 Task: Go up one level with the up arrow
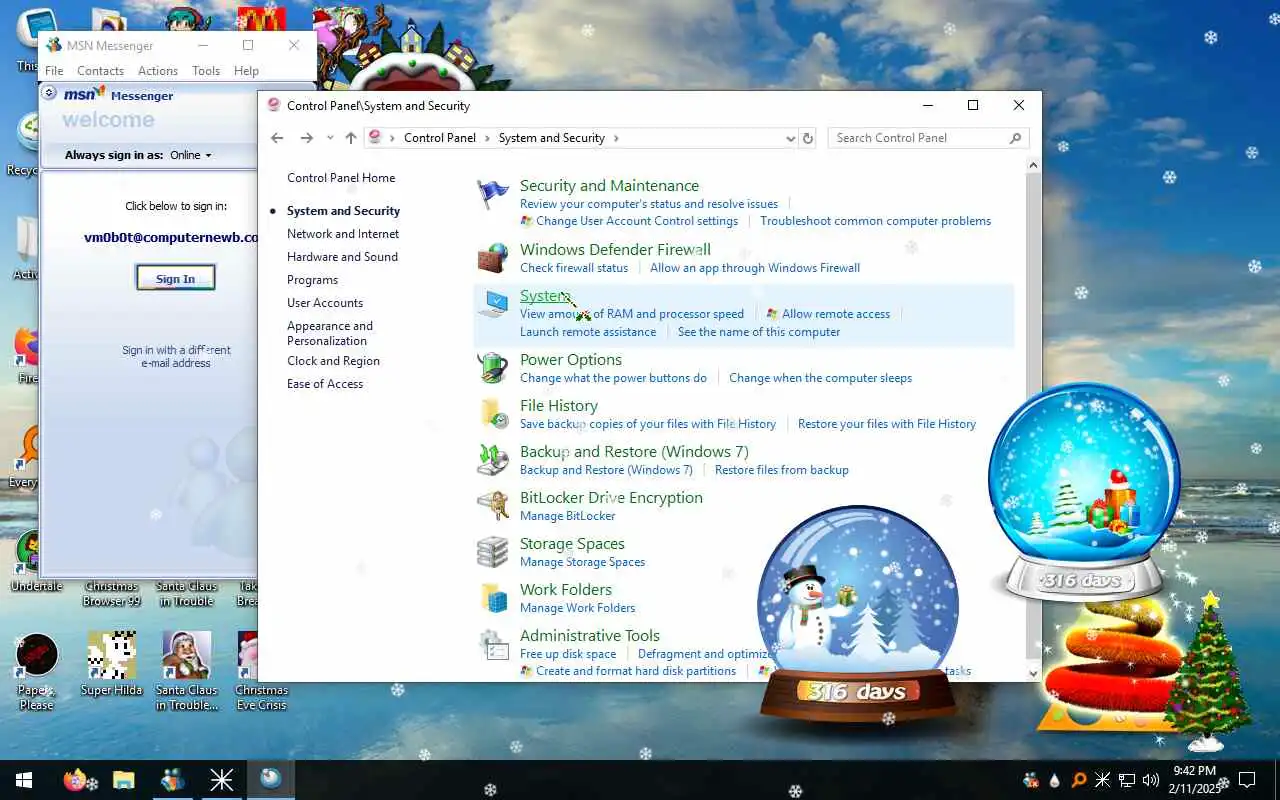tap(350, 138)
